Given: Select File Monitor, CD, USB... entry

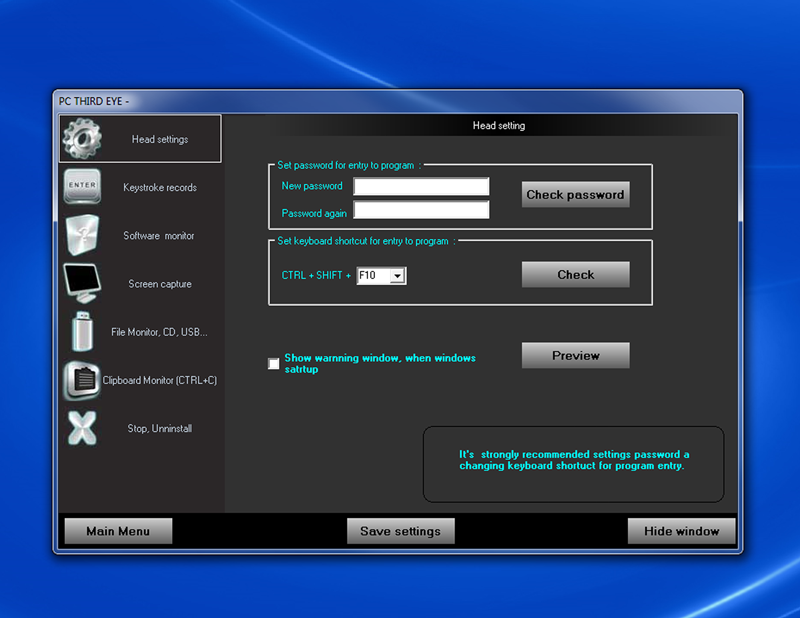Looking at the screenshot, I should (140, 332).
